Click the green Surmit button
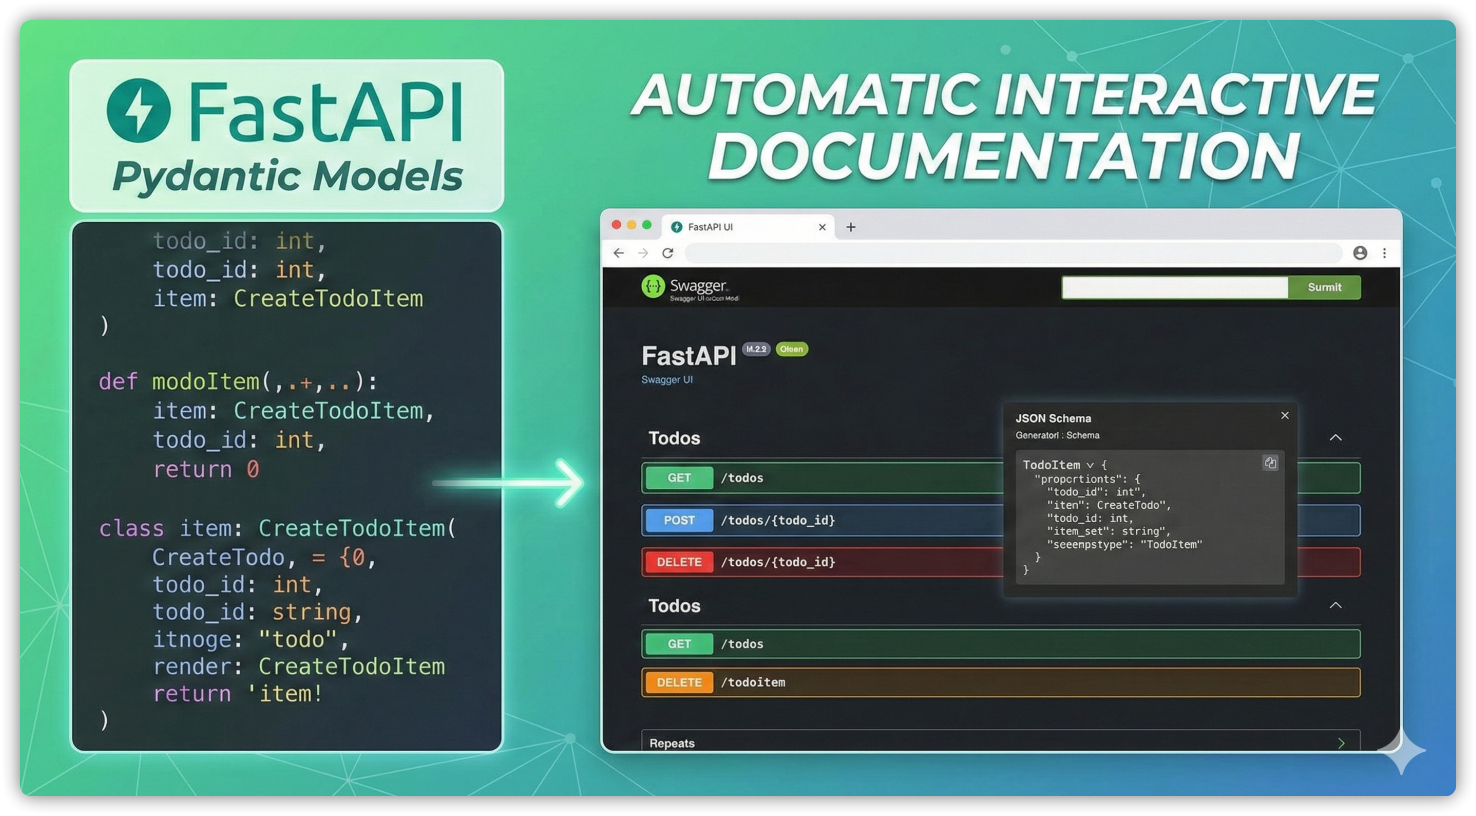This screenshot has height=816, width=1476. (1324, 288)
